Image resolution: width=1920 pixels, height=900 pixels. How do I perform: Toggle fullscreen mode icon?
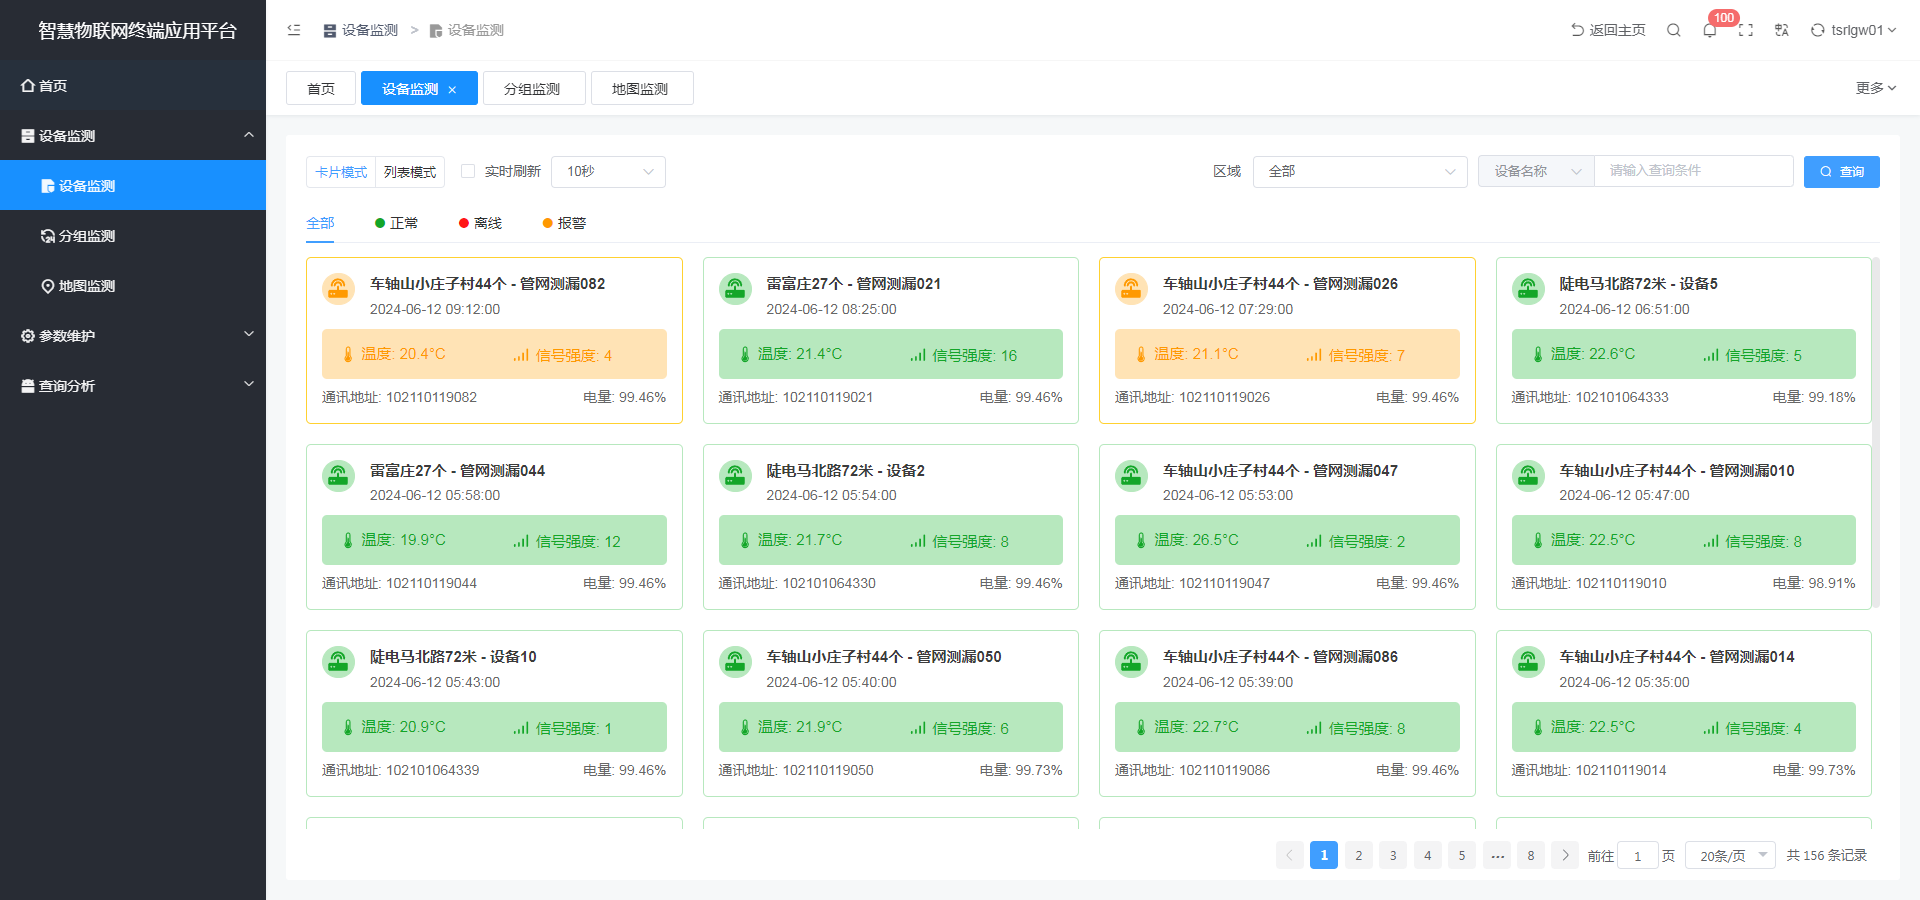click(x=1746, y=30)
